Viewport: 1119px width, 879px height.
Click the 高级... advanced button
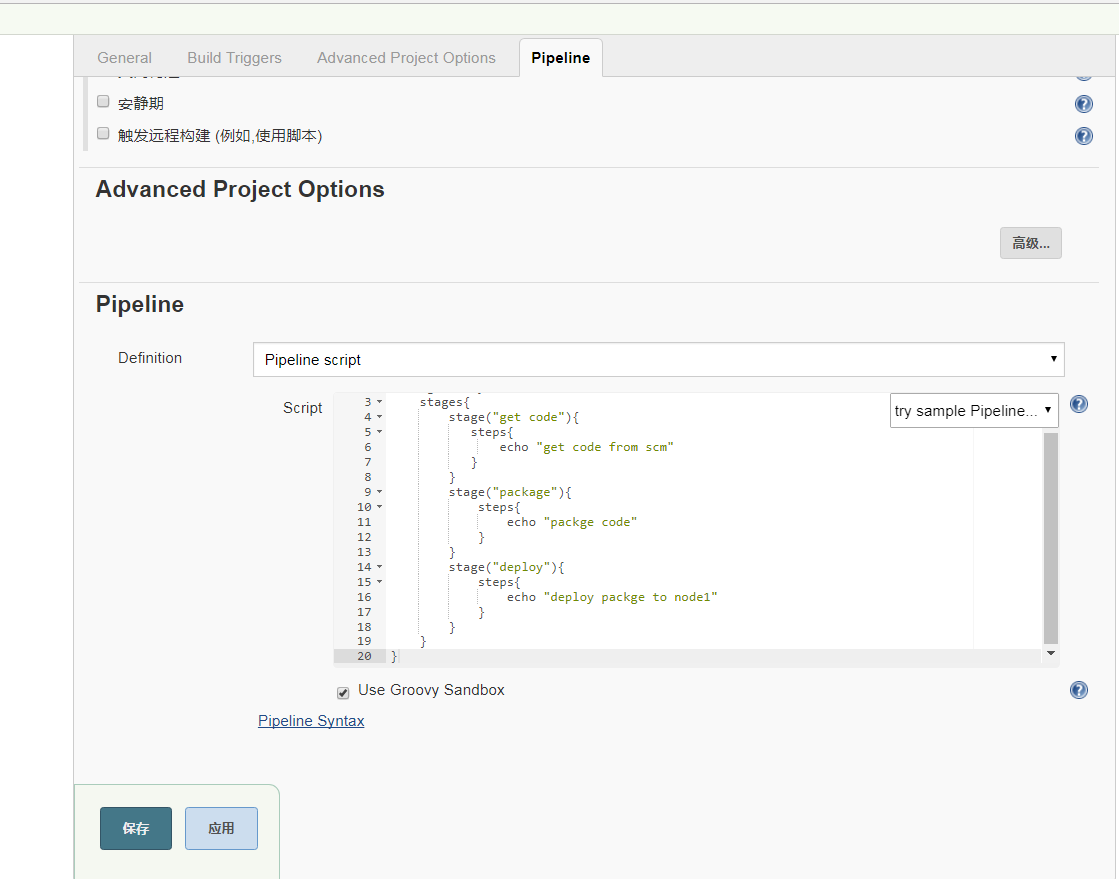pyautogui.click(x=1030, y=243)
